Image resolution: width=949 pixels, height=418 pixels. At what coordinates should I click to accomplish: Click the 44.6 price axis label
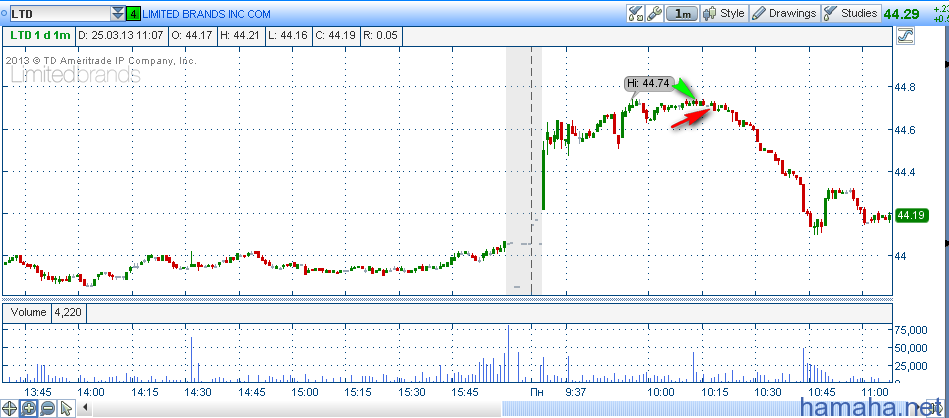coord(905,130)
